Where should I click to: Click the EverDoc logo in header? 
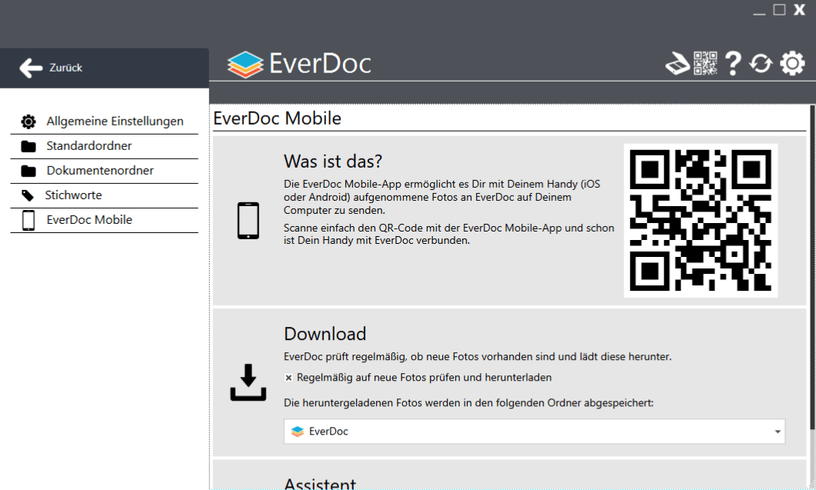(x=299, y=64)
